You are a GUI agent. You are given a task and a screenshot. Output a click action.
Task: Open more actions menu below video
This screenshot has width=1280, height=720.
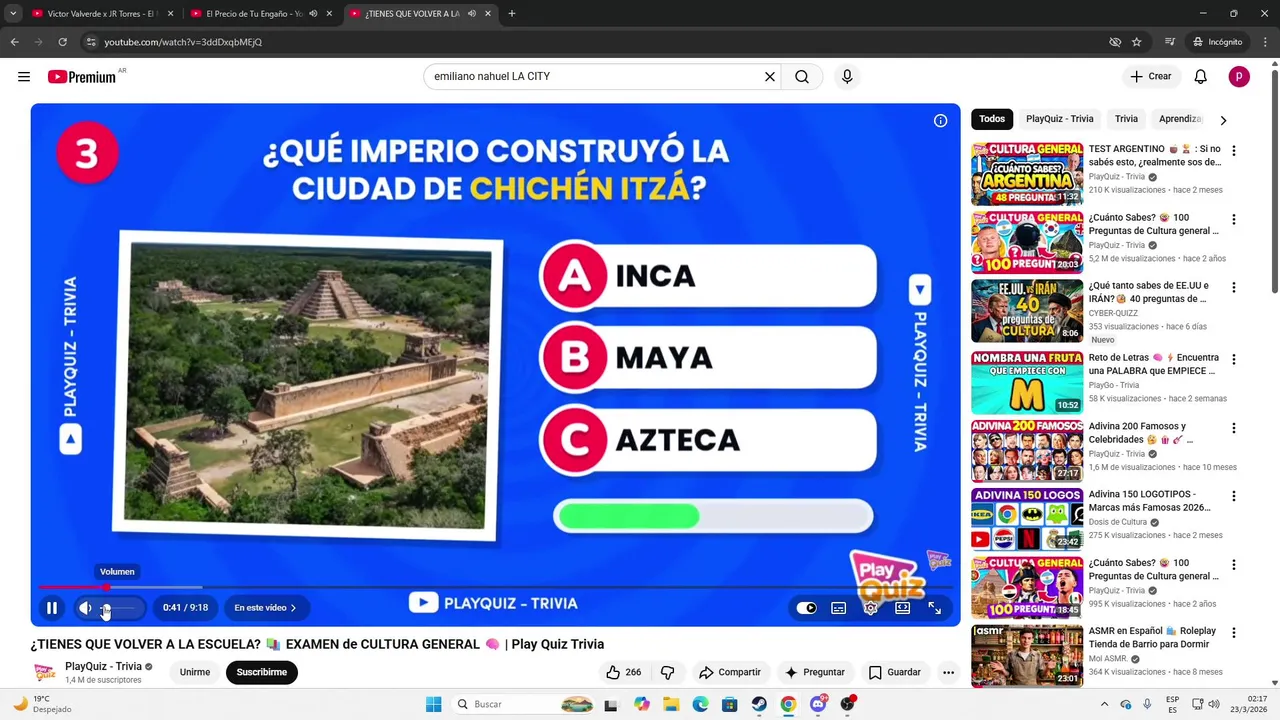(948, 672)
